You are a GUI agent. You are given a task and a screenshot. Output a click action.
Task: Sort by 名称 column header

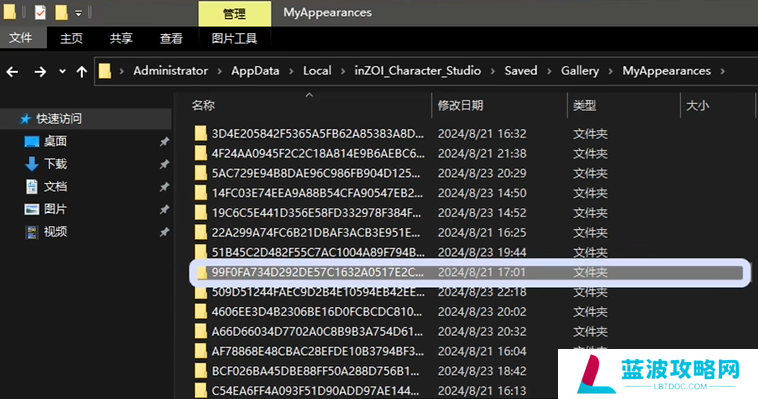[x=203, y=105]
